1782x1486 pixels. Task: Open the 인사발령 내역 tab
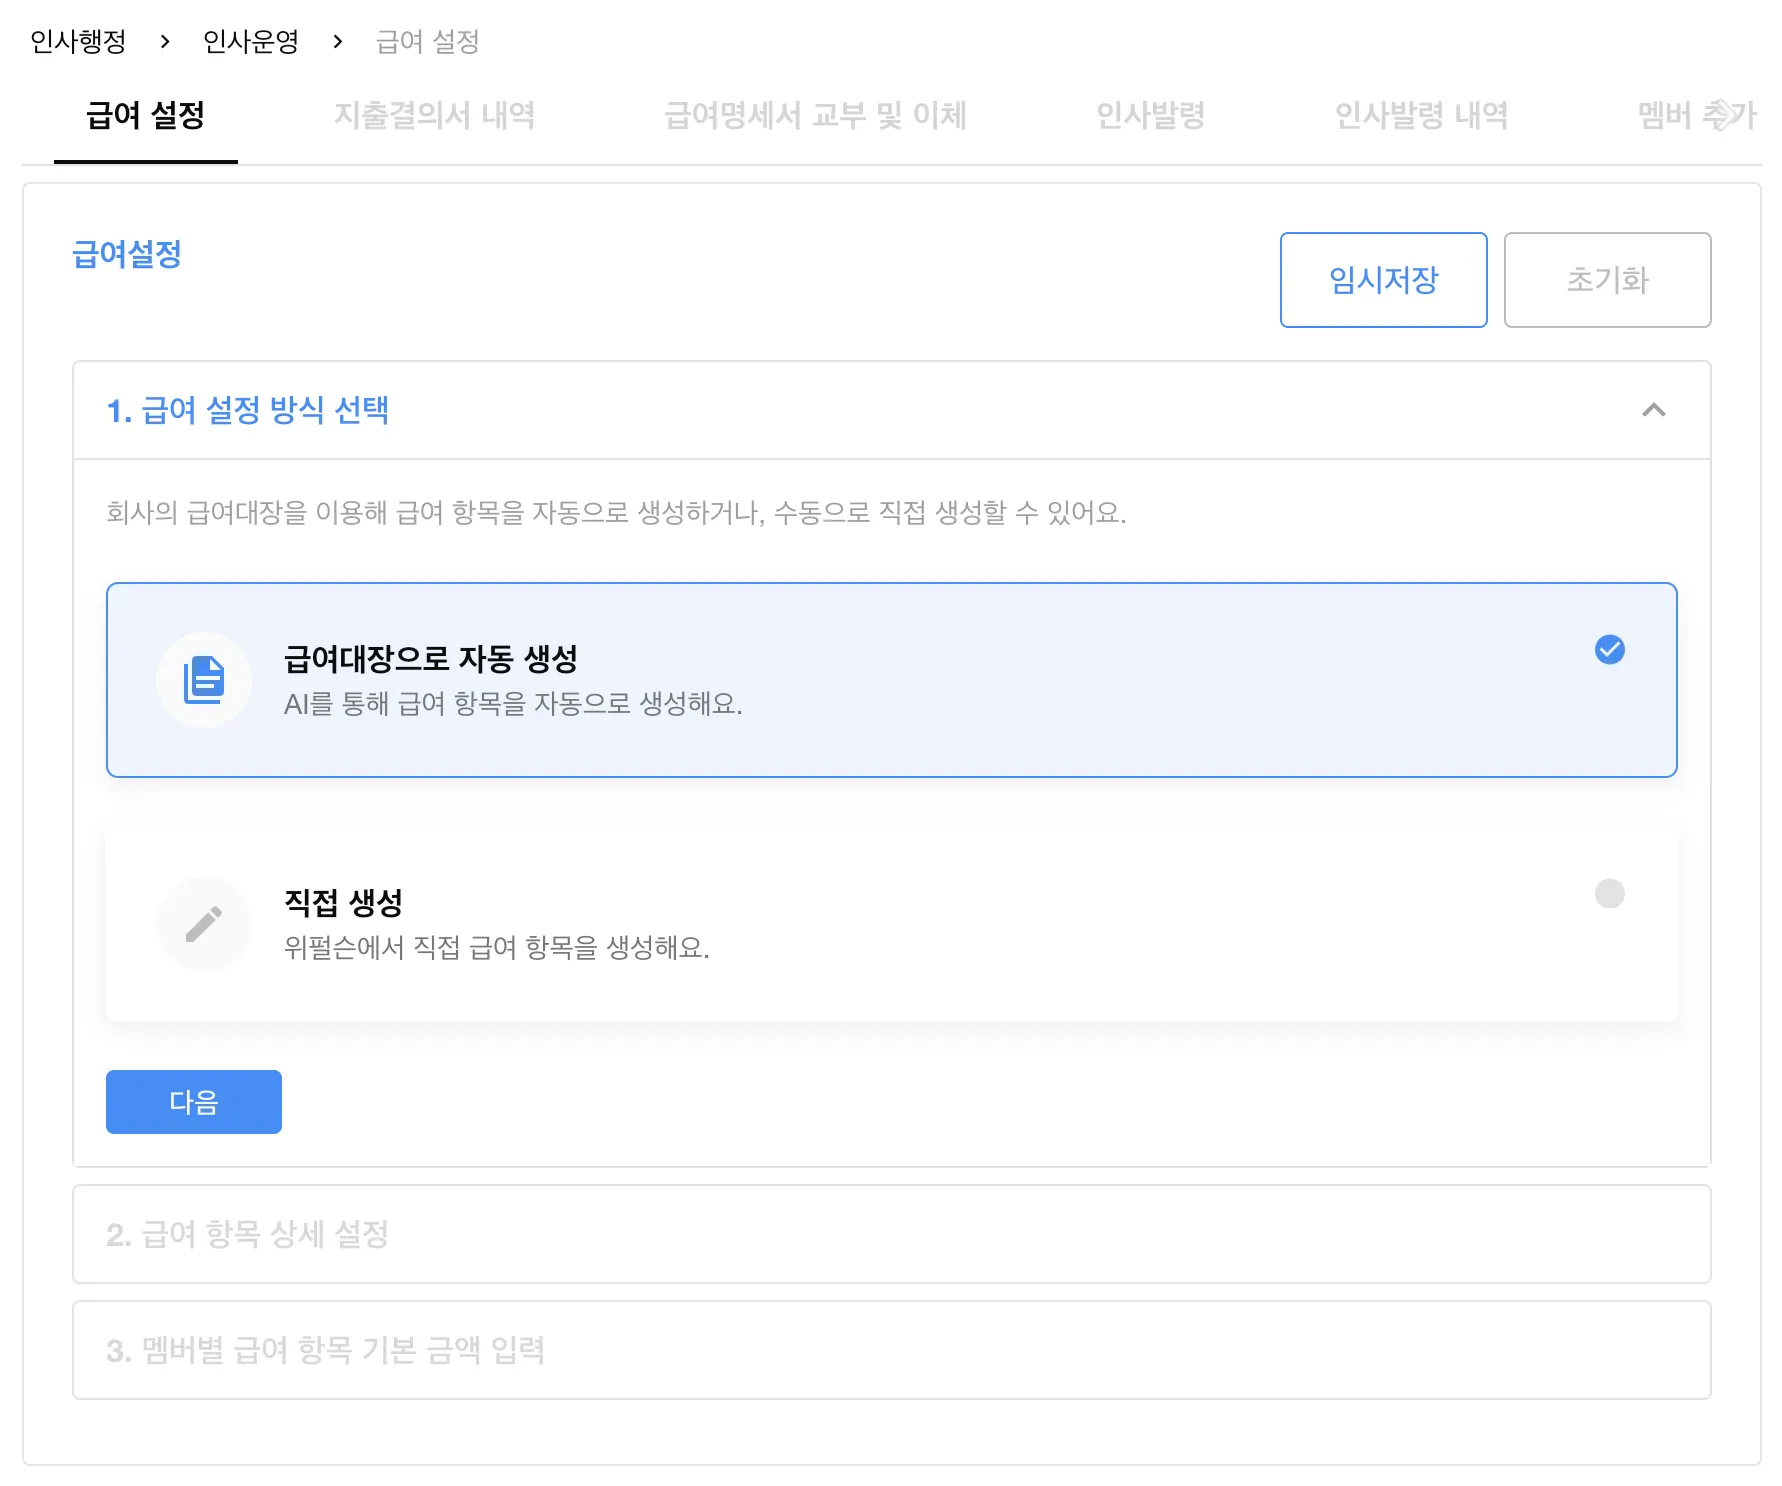click(x=1421, y=116)
